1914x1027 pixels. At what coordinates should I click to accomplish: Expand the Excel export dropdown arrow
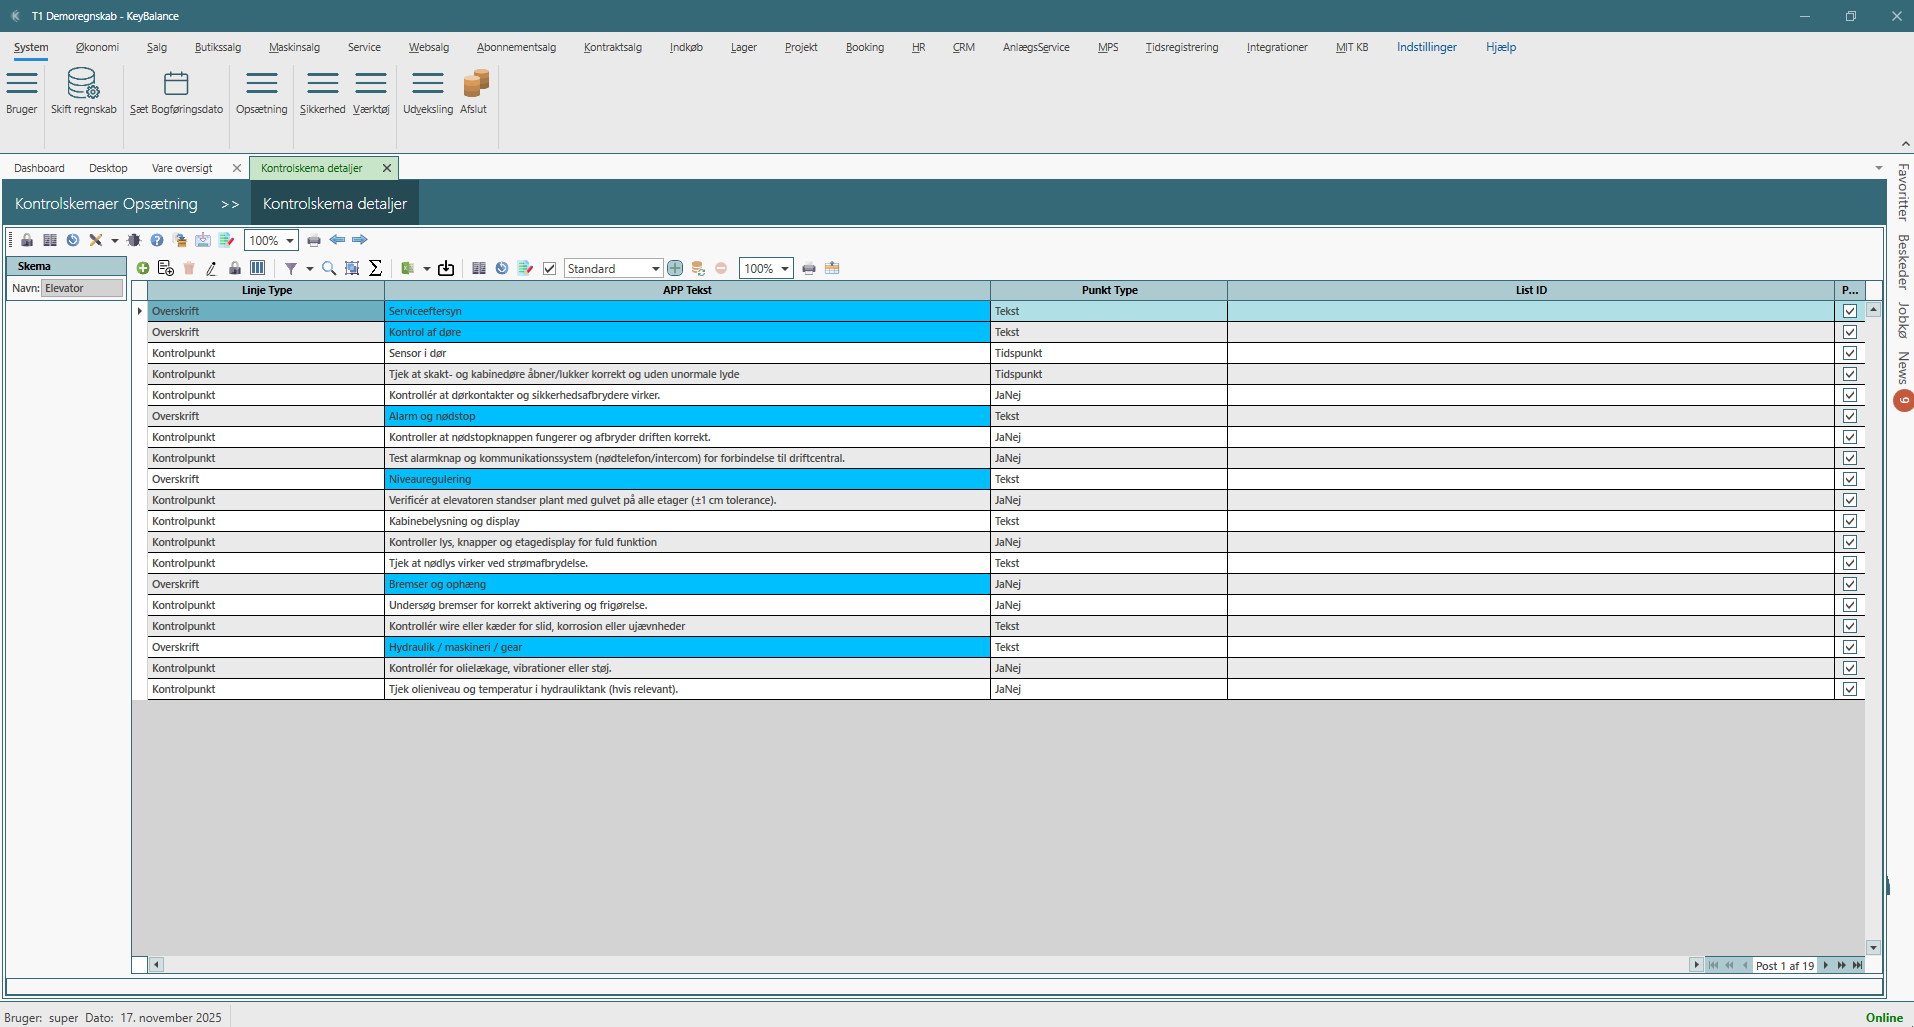pyautogui.click(x=427, y=269)
